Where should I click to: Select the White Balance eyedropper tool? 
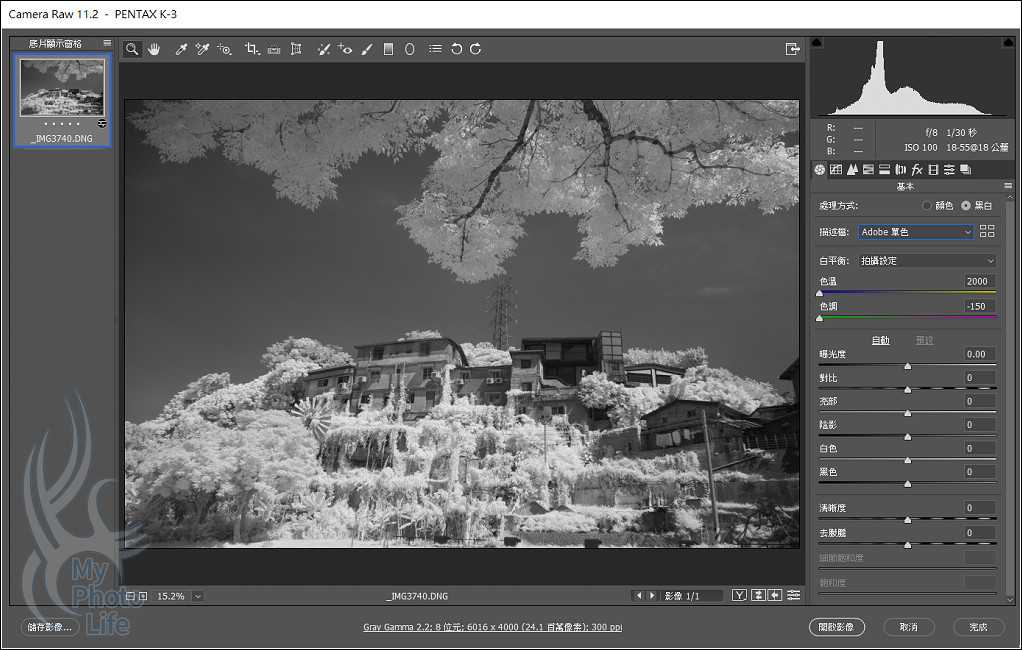(181, 49)
